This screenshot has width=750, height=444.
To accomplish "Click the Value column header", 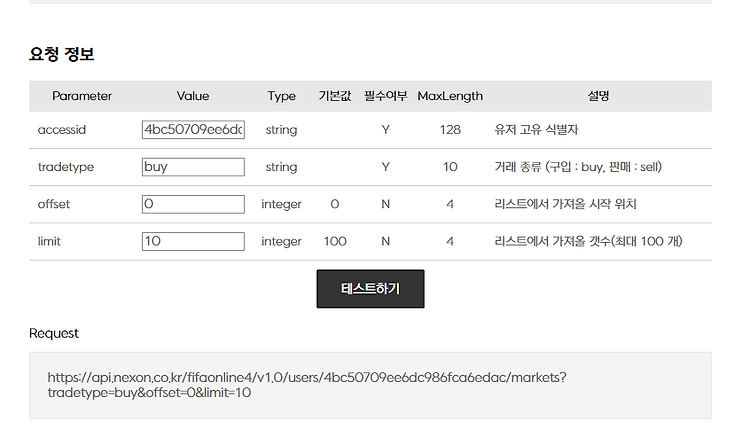I will tap(193, 96).
